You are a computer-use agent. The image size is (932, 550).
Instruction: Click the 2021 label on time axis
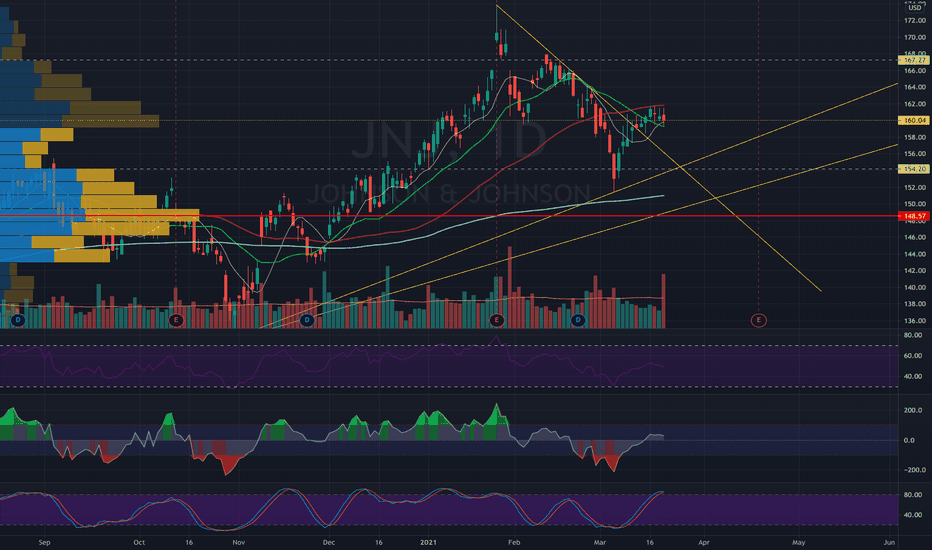(x=428, y=542)
